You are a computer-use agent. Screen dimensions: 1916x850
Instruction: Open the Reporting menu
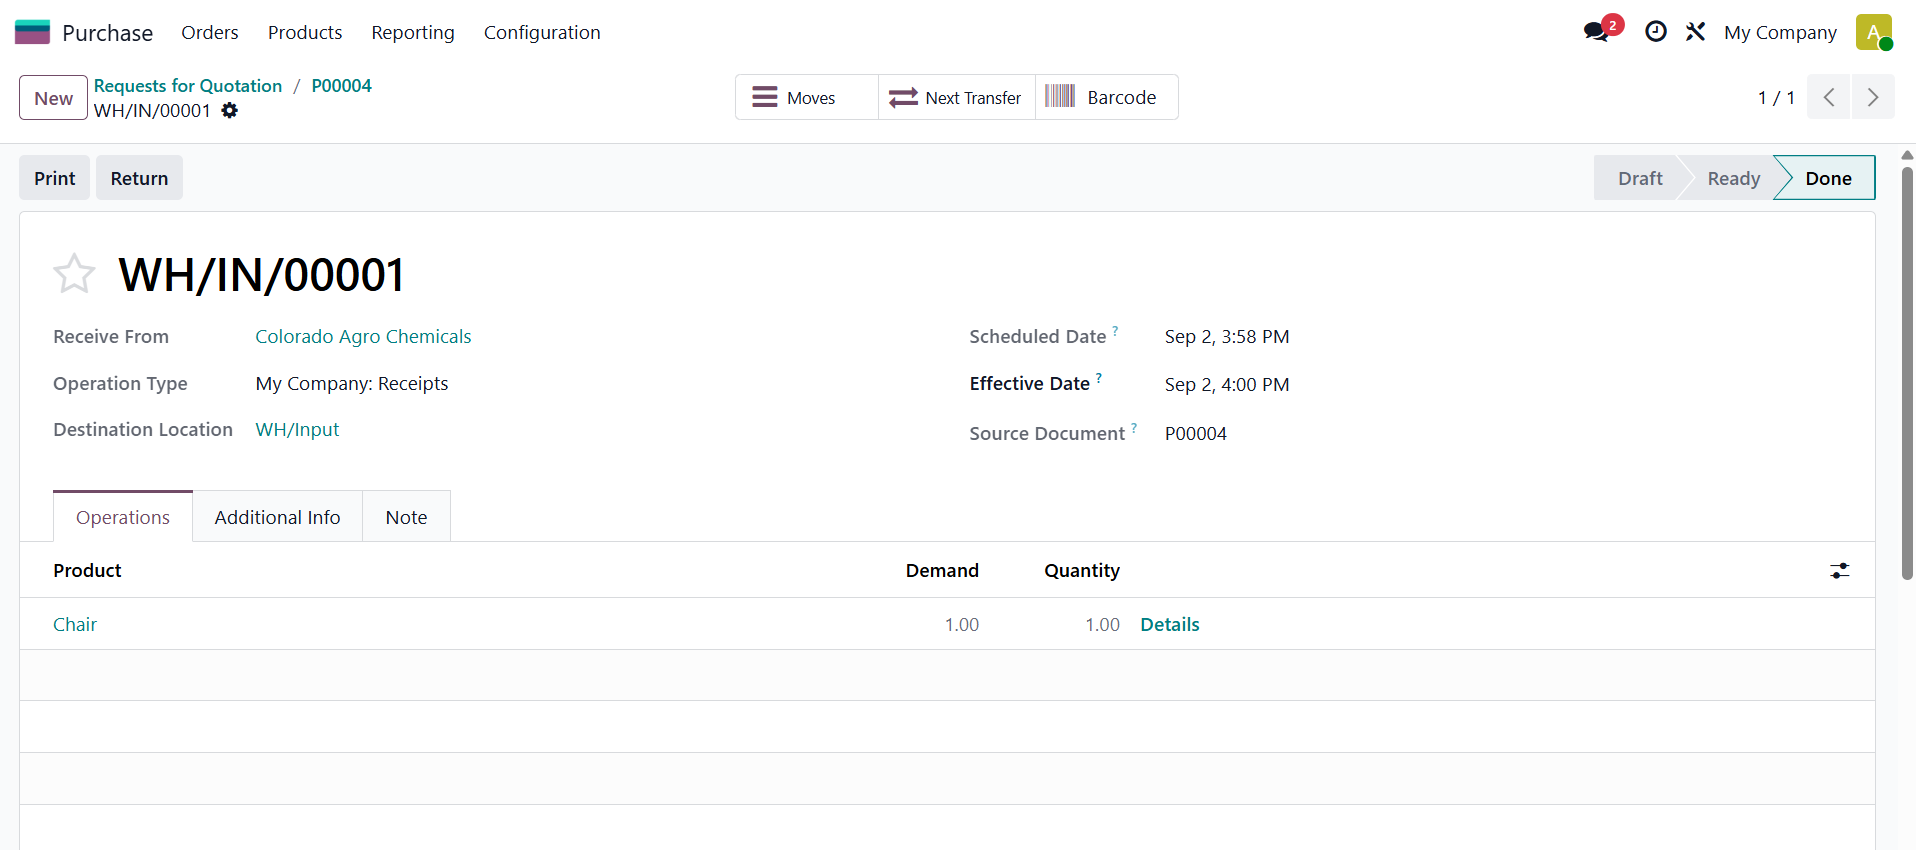click(x=413, y=33)
